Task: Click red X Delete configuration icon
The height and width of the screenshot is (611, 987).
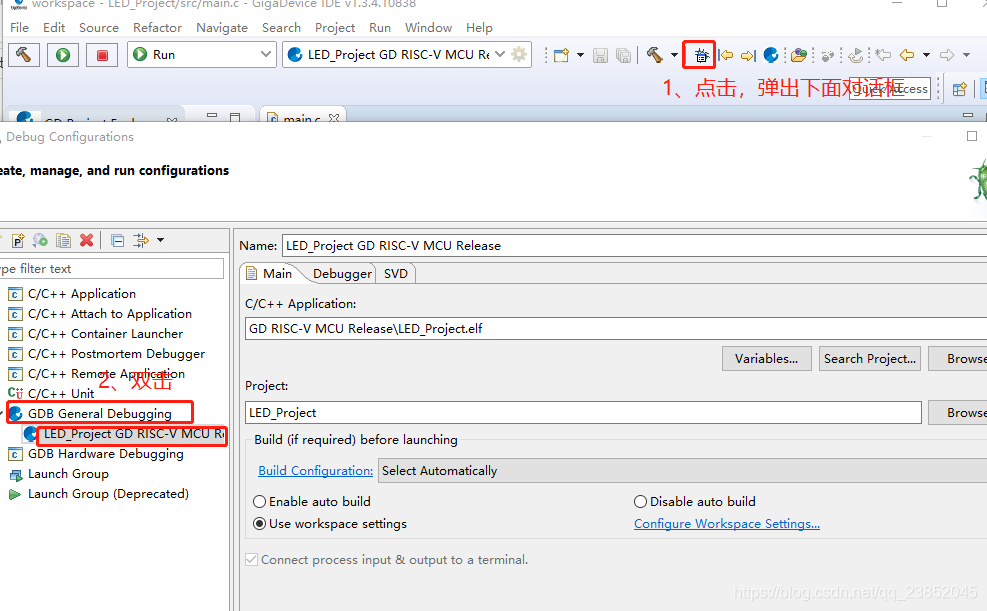Action: tap(87, 240)
